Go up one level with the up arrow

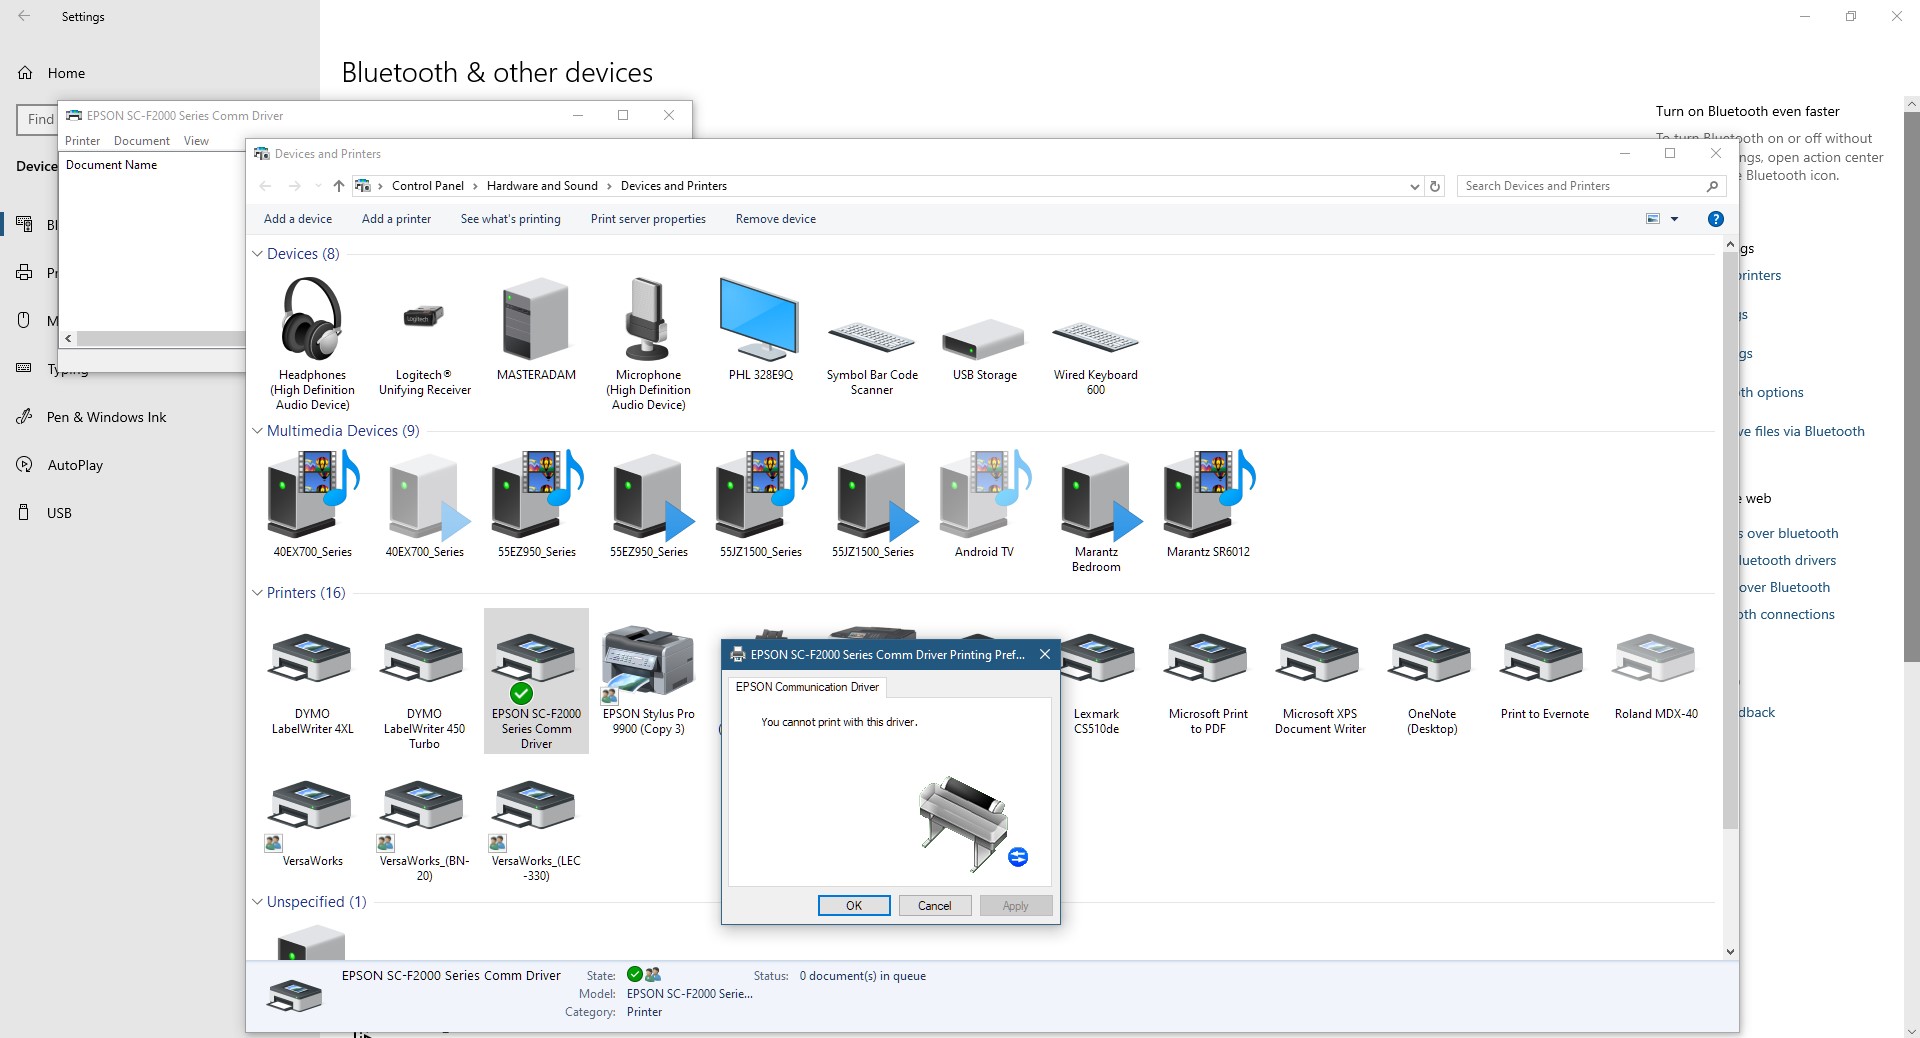pyautogui.click(x=339, y=186)
